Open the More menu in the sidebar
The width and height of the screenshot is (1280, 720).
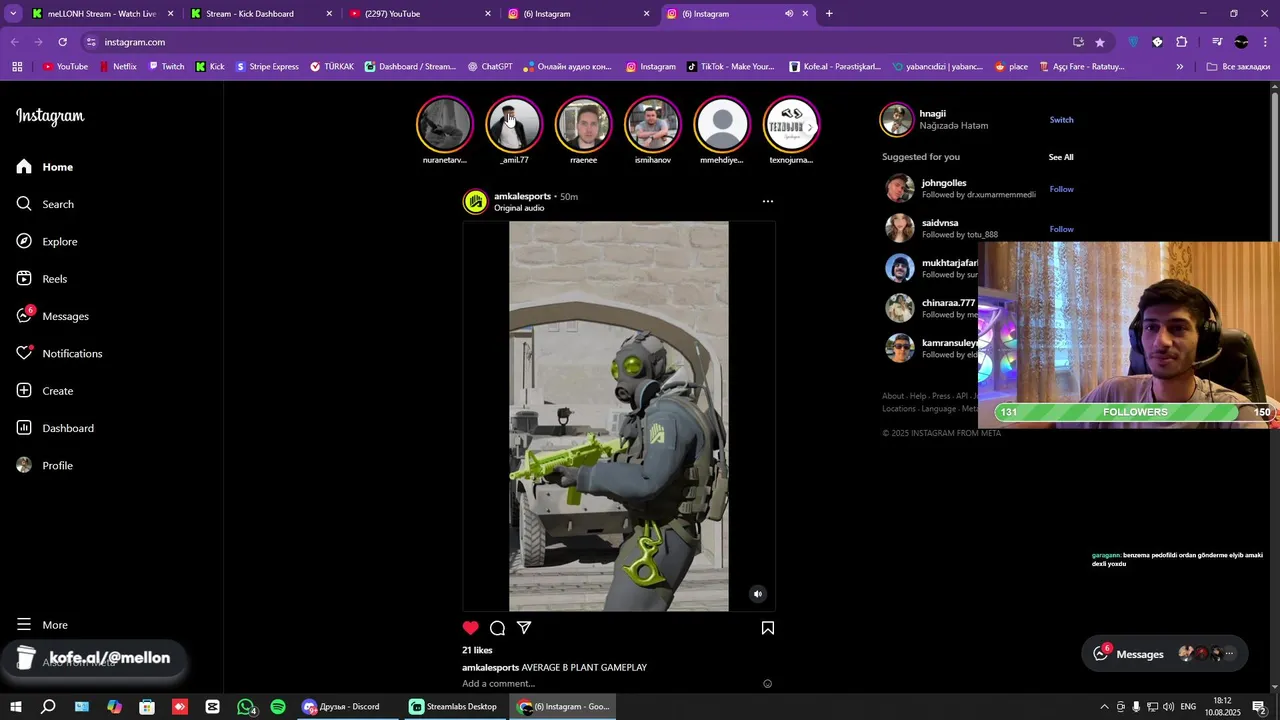click(x=42, y=625)
